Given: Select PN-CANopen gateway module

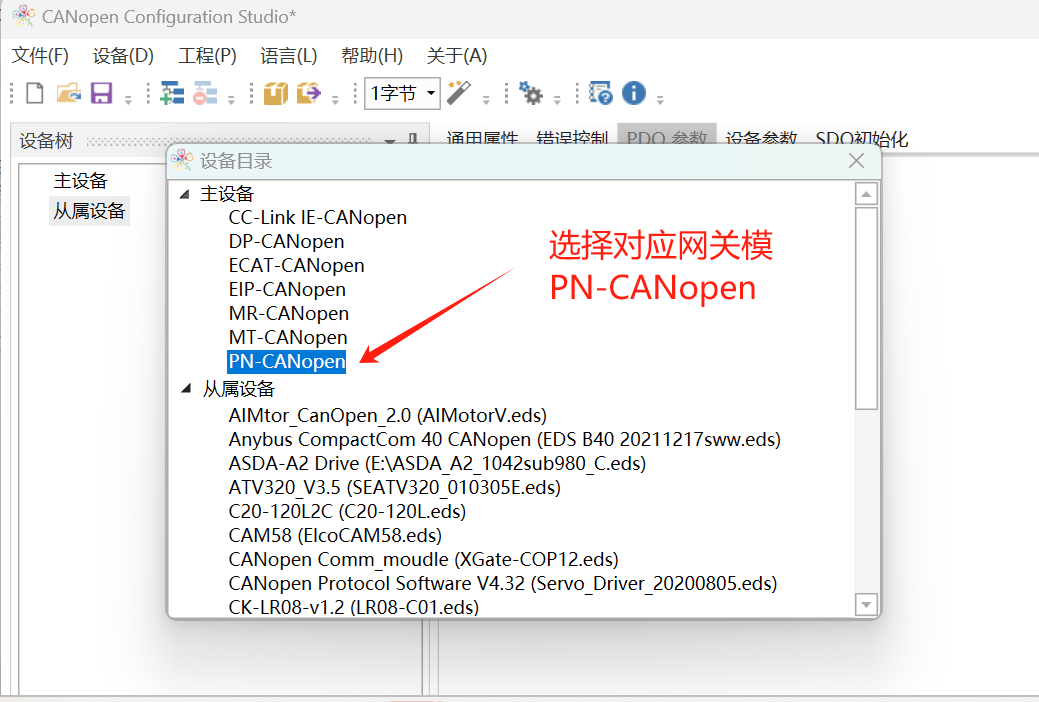Looking at the screenshot, I should [x=286, y=361].
